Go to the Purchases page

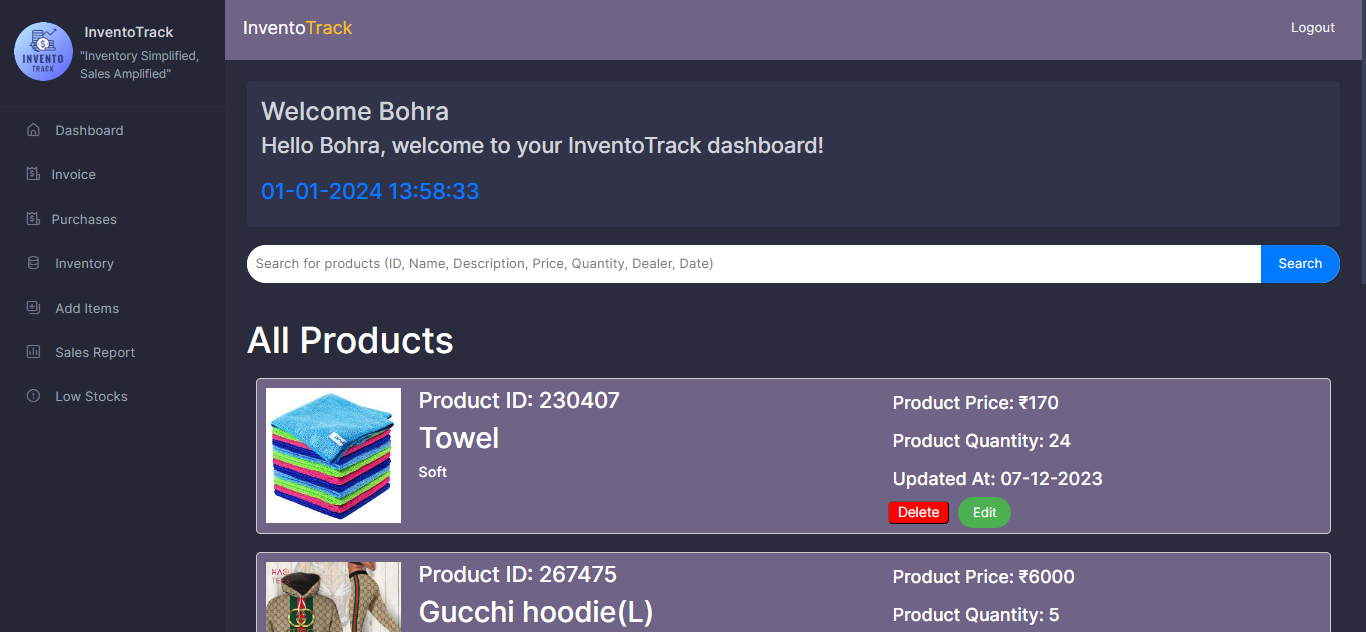point(84,219)
